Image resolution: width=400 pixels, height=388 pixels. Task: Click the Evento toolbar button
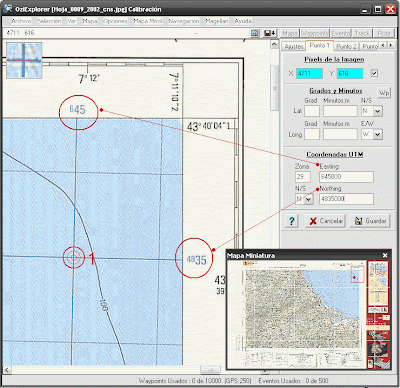(341, 33)
